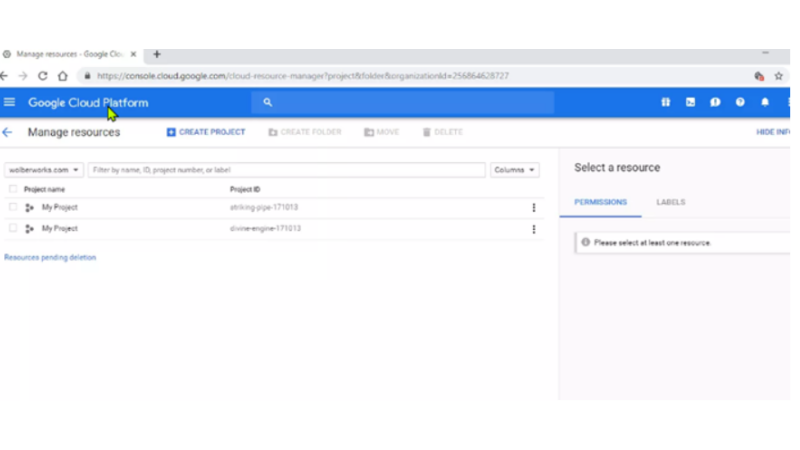Screen dimensions: 800x450
Task: Open more options for striking-pipe-171013
Action: pyautogui.click(x=534, y=208)
